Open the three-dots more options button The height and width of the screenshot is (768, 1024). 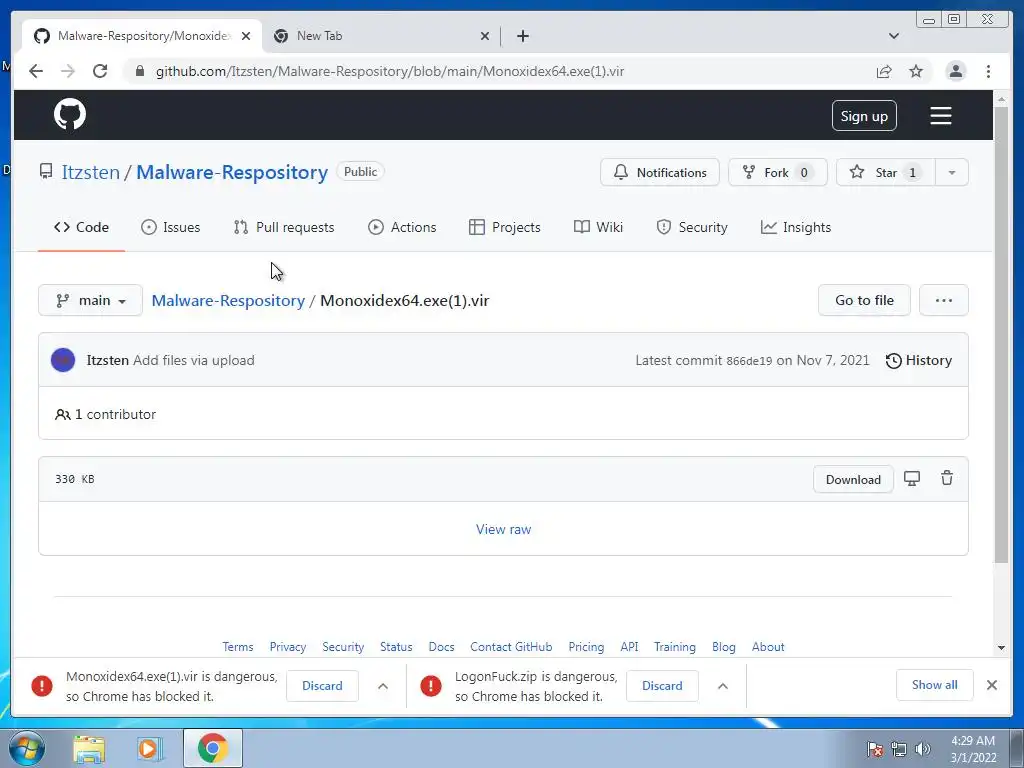click(x=944, y=300)
